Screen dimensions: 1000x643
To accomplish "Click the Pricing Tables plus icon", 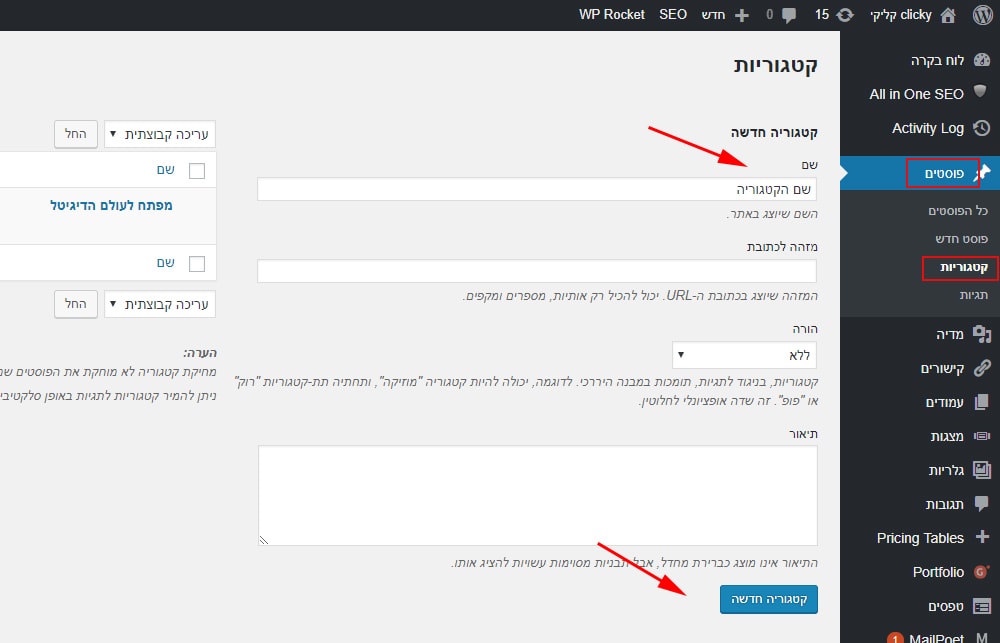I will click(x=982, y=537).
